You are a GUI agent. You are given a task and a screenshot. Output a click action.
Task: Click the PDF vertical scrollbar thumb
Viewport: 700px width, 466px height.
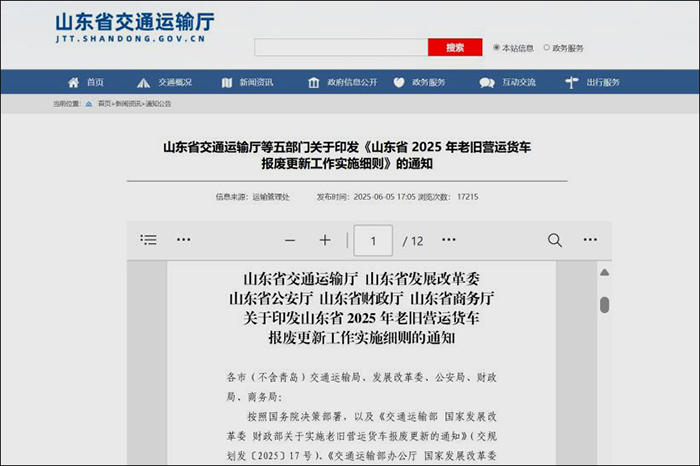[604, 305]
